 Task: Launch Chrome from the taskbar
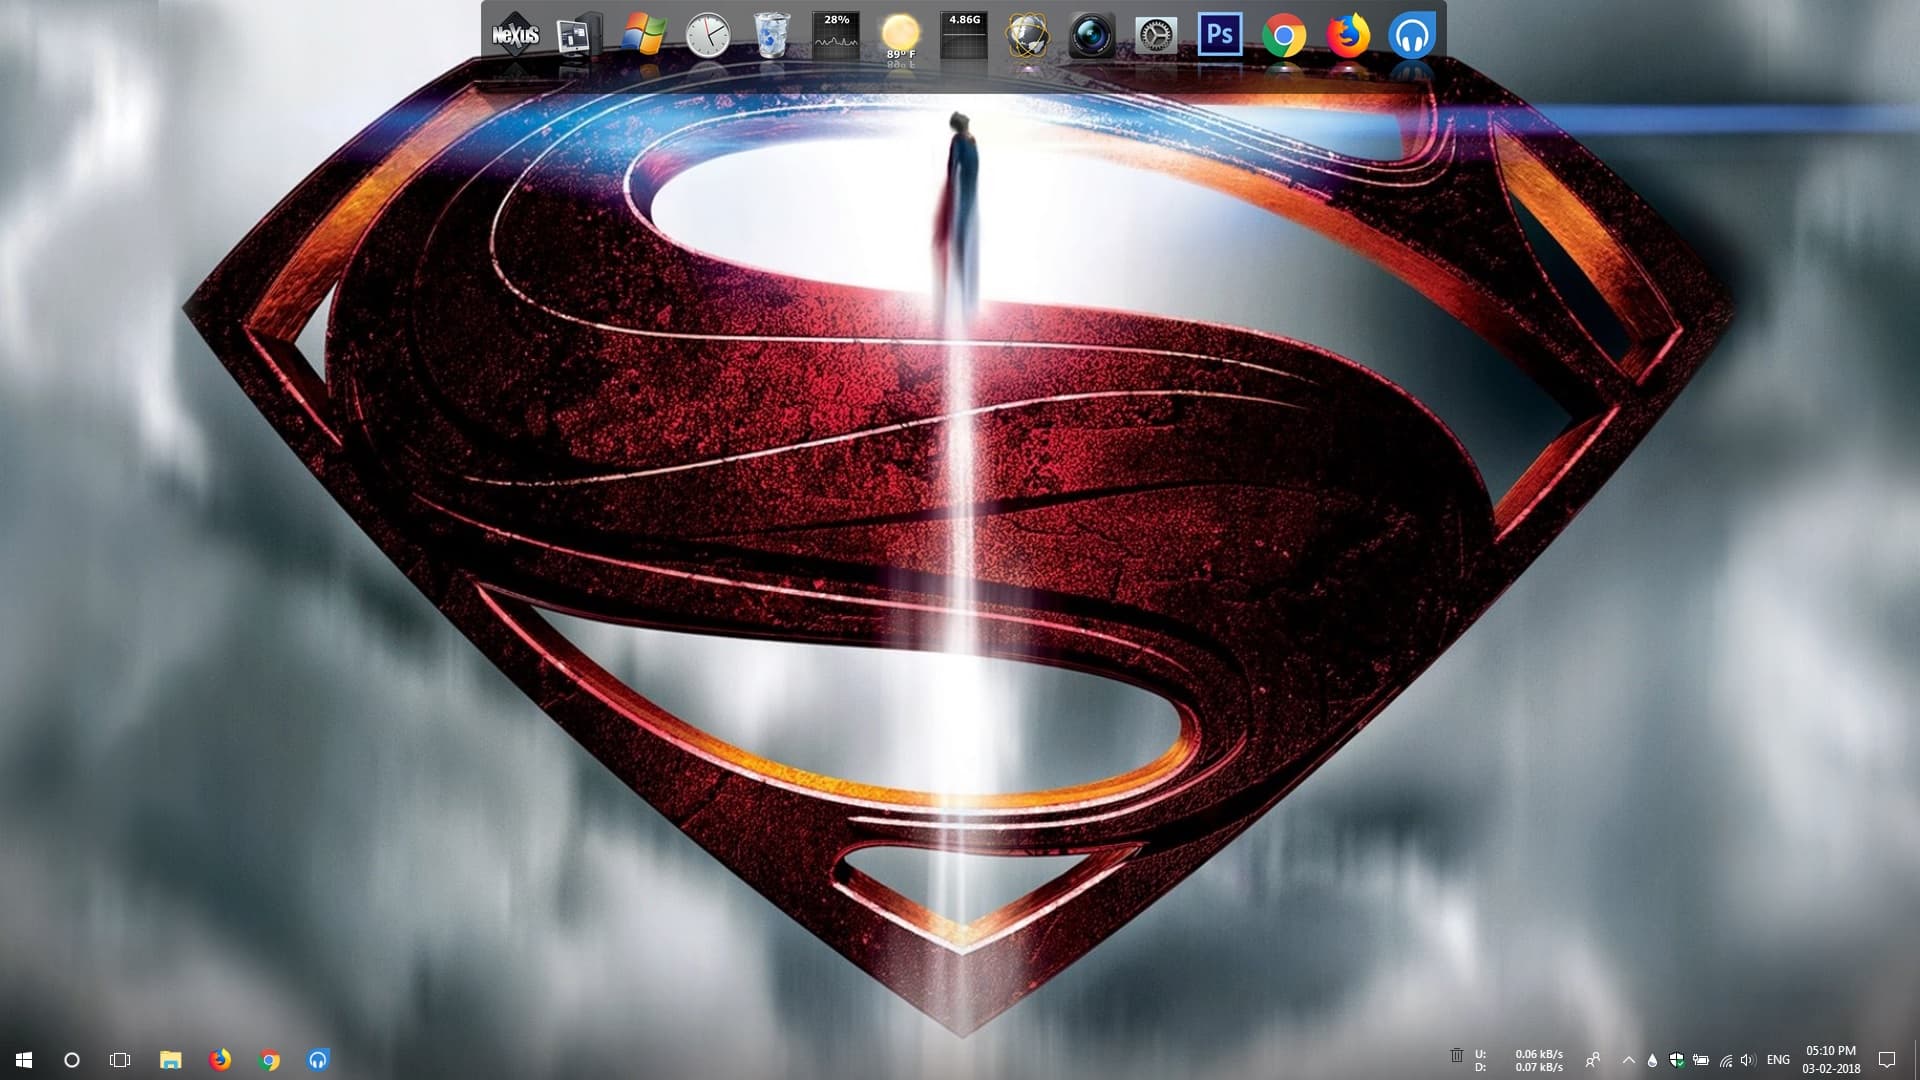click(x=269, y=1060)
